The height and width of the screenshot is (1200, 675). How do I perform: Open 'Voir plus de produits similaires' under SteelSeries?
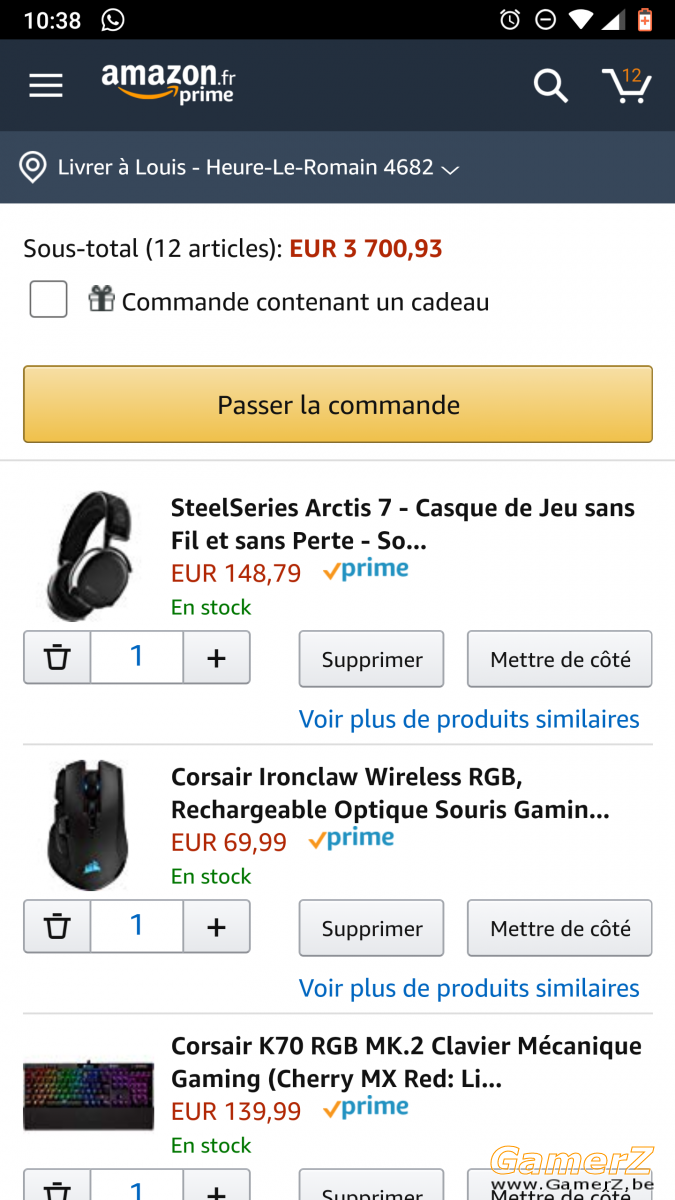pos(469,719)
